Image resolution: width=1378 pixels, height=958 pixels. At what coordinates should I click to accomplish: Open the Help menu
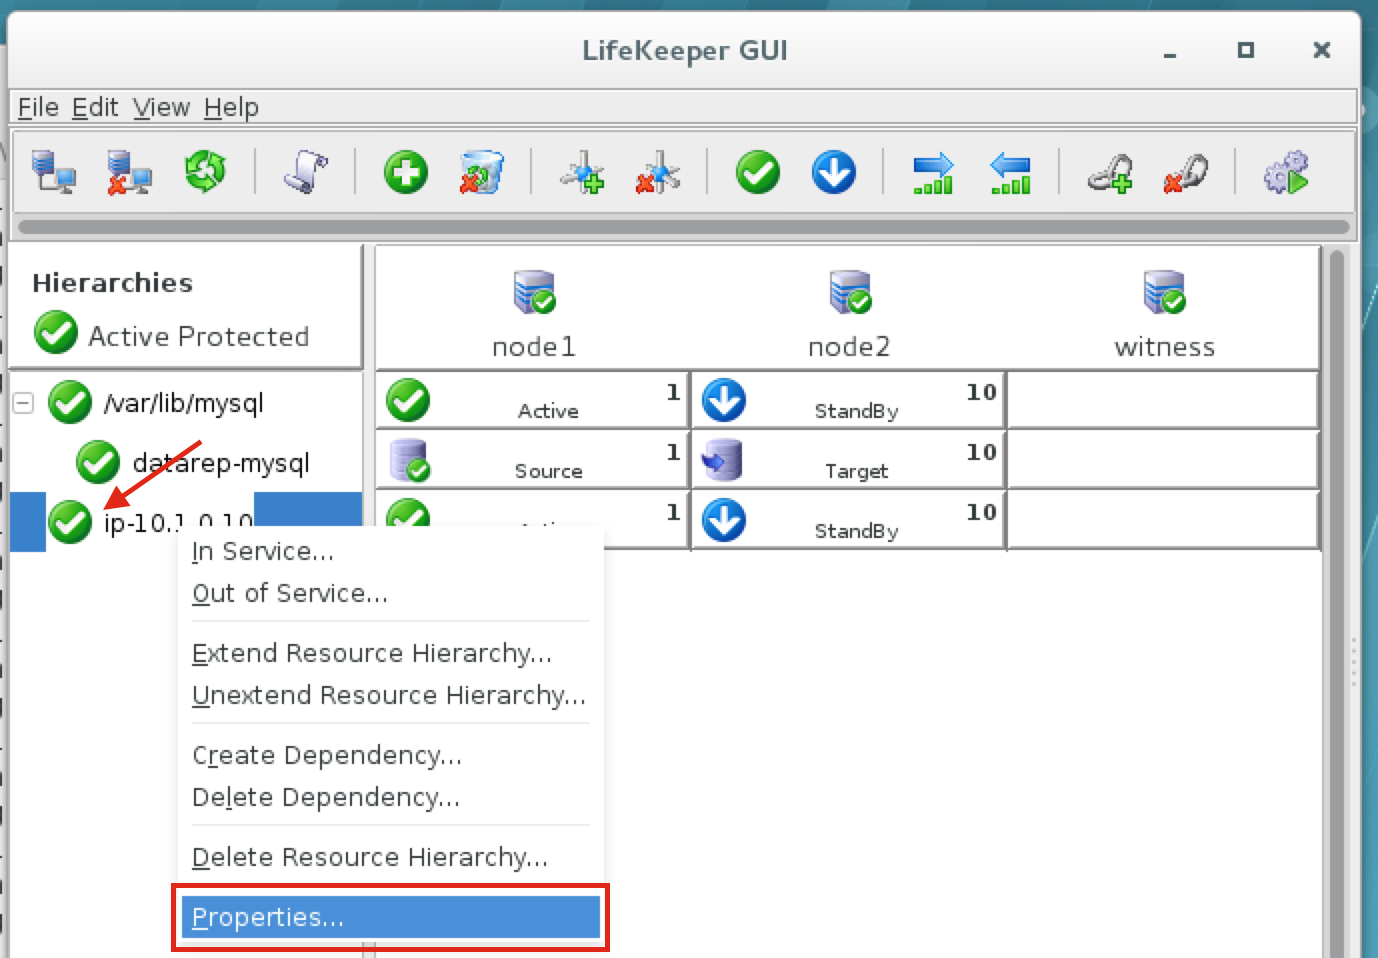(231, 107)
